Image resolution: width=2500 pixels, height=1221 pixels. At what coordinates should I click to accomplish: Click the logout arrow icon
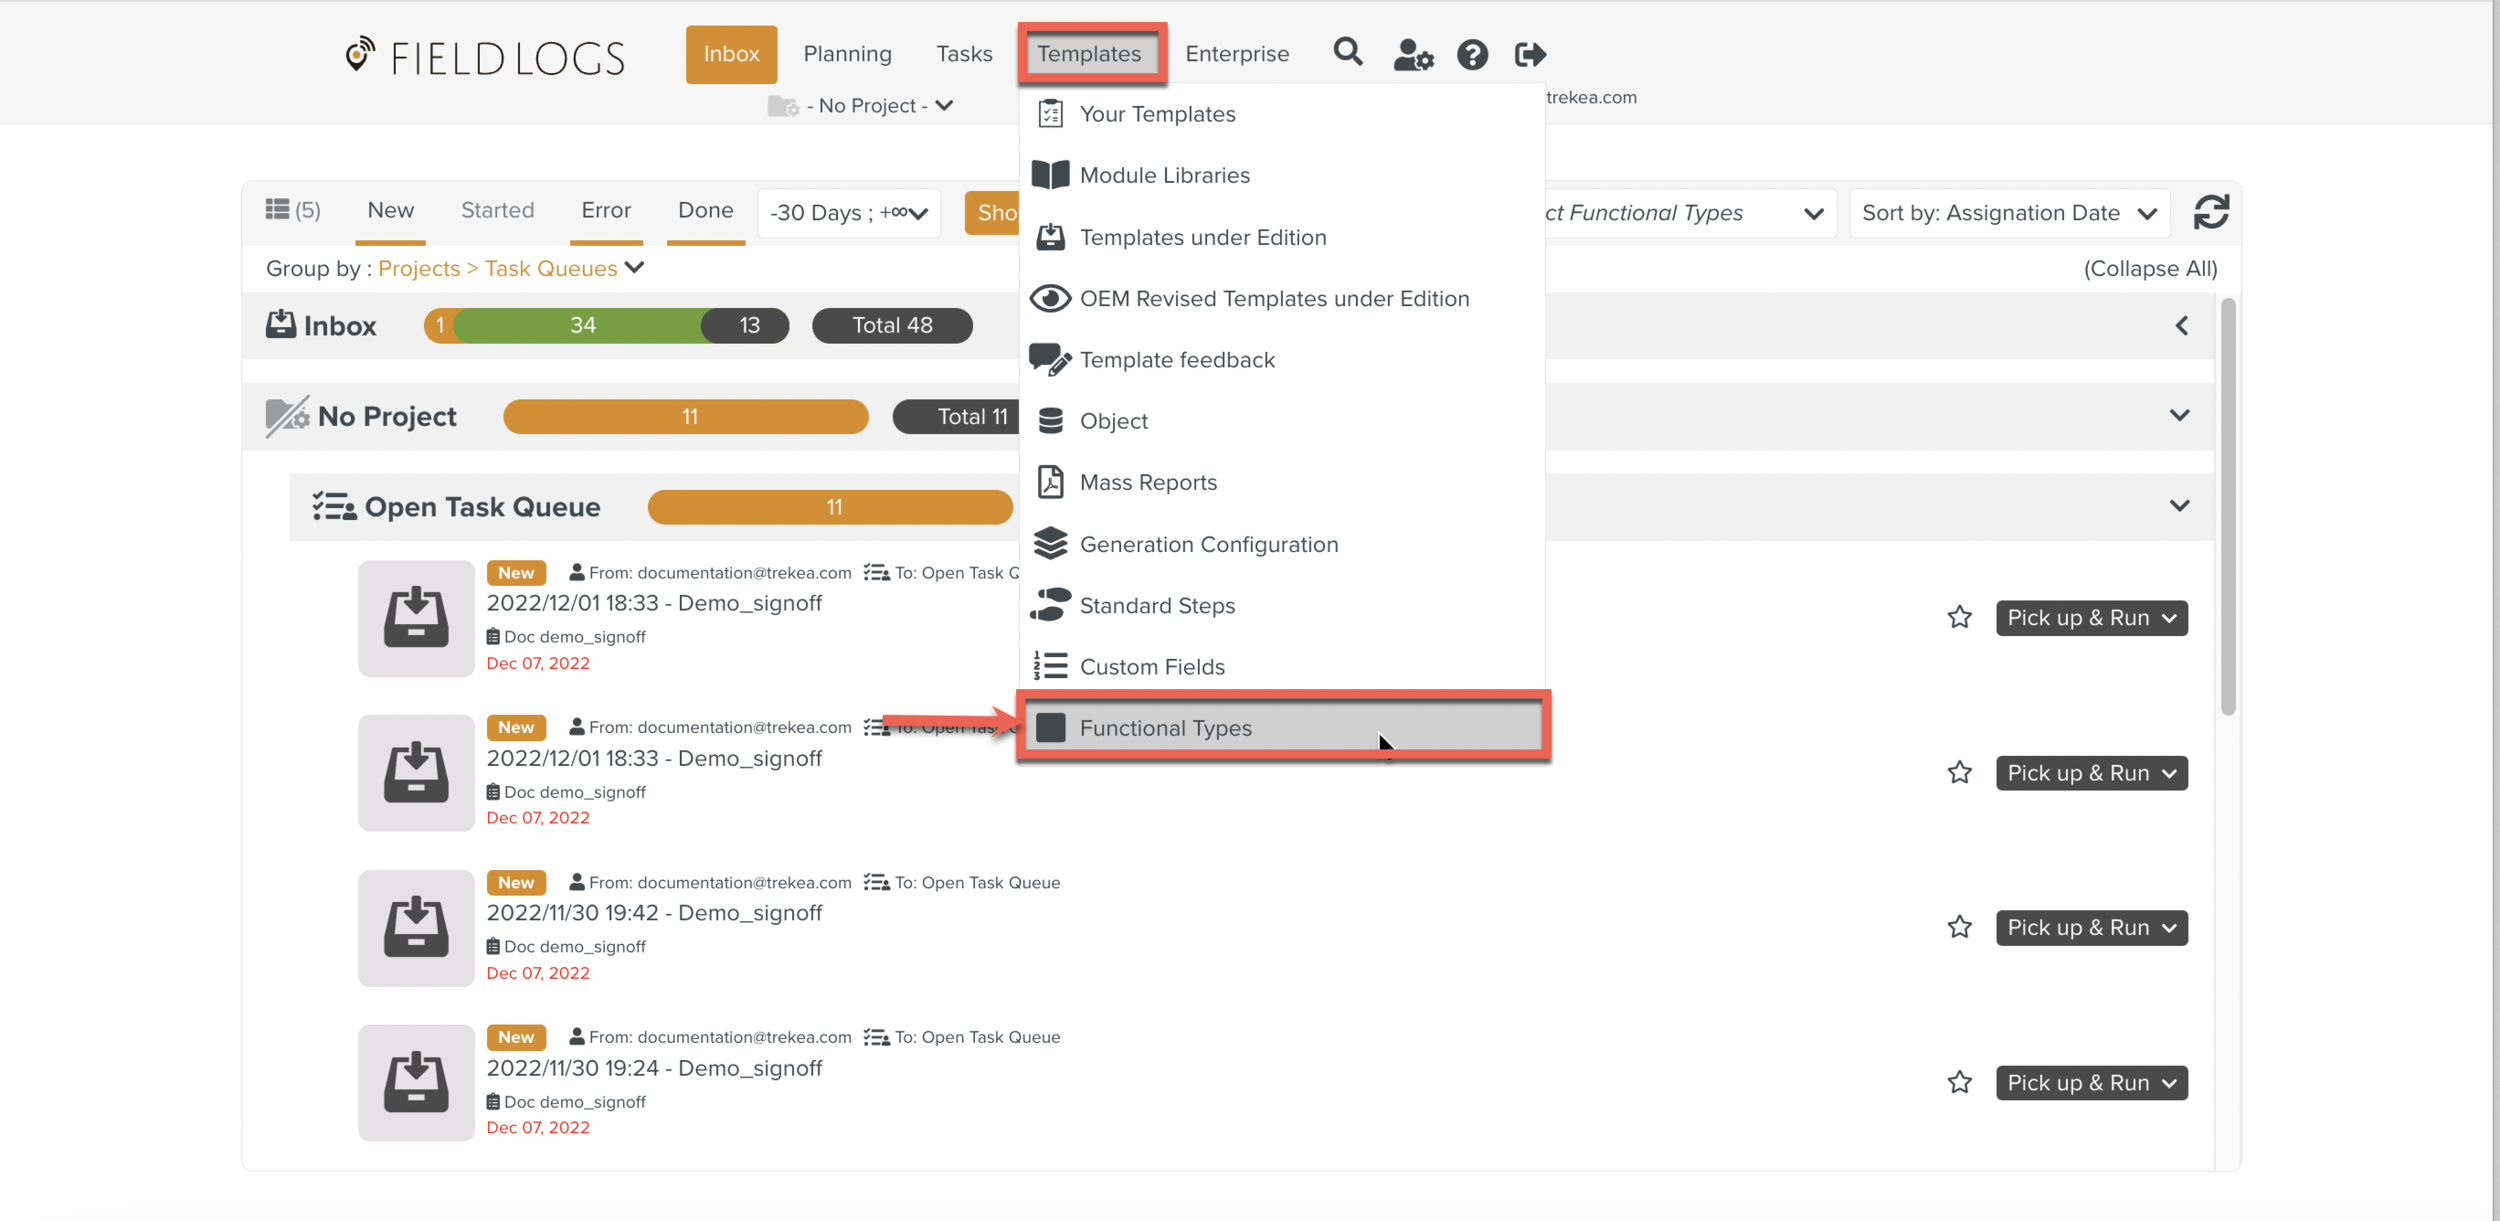pyautogui.click(x=1529, y=54)
